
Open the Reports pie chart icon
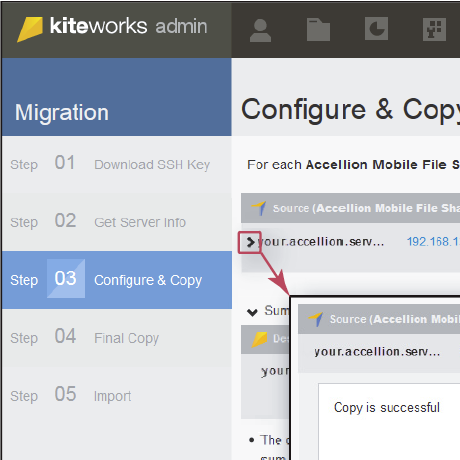click(376, 29)
